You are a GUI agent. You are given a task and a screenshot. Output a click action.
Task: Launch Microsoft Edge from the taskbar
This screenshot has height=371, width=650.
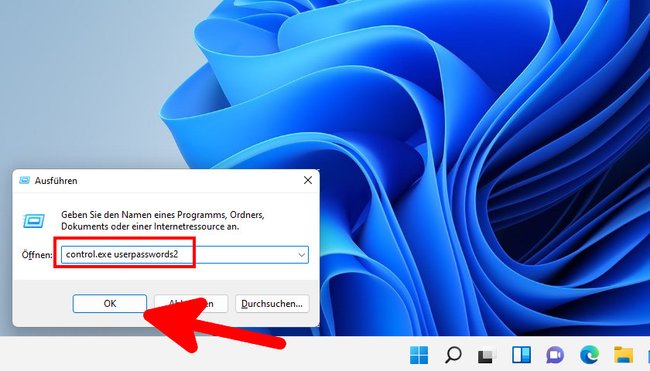[x=589, y=355]
